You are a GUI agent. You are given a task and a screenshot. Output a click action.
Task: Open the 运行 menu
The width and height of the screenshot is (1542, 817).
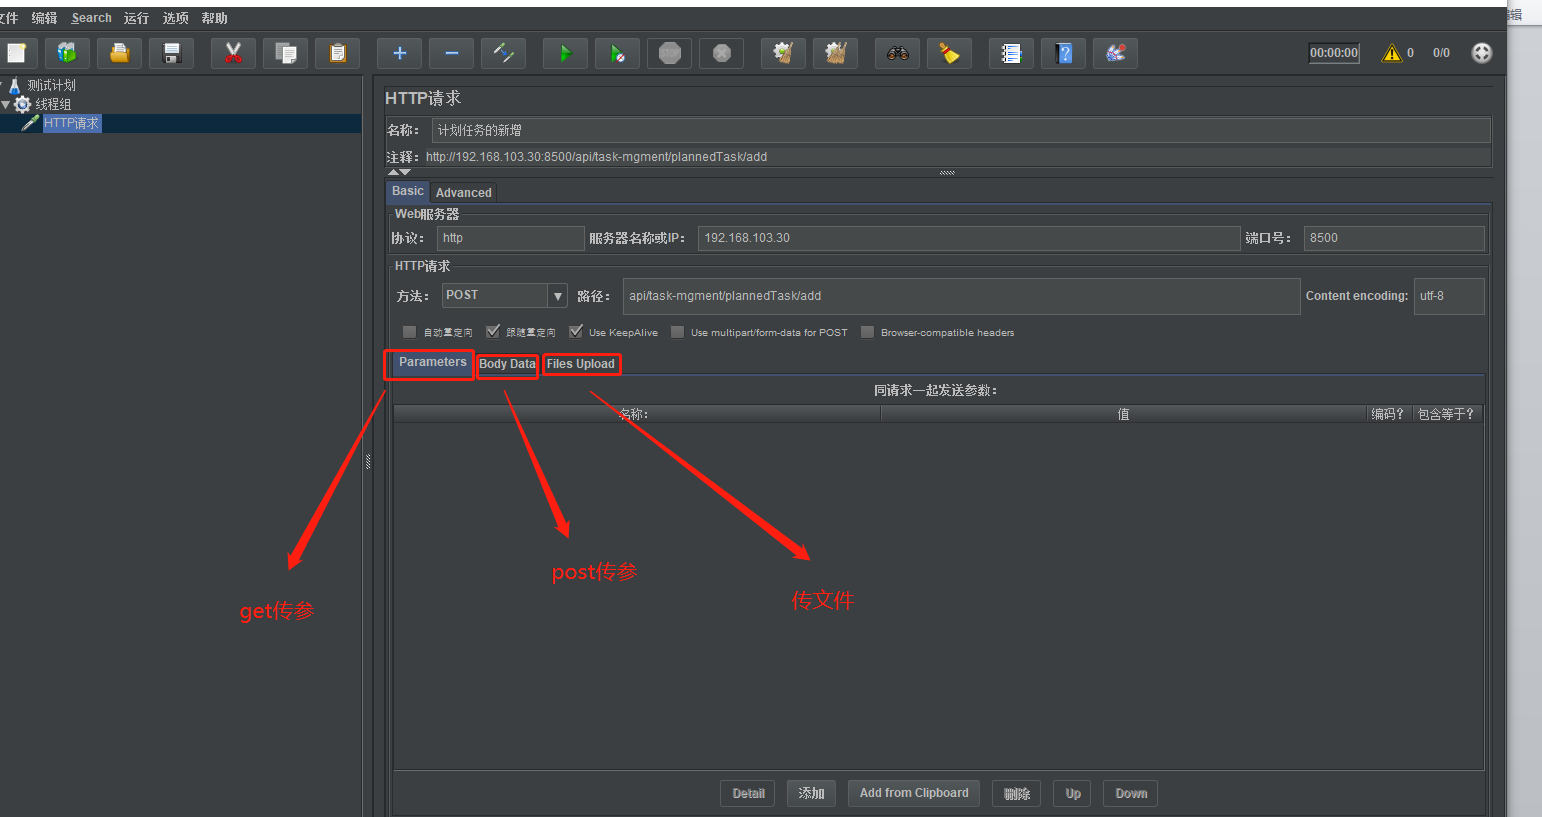coord(136,18)
